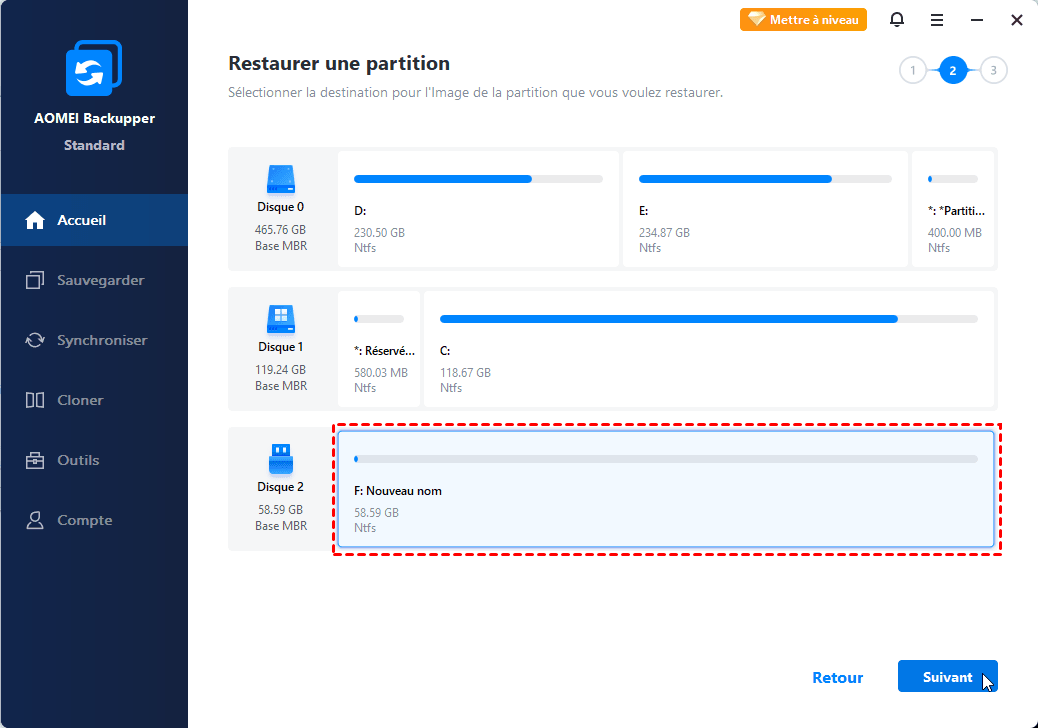Click the AOMEI Backupper logo icon
Image resolution: width=1038 pixels, height=728 pixels.
(94, 68)
